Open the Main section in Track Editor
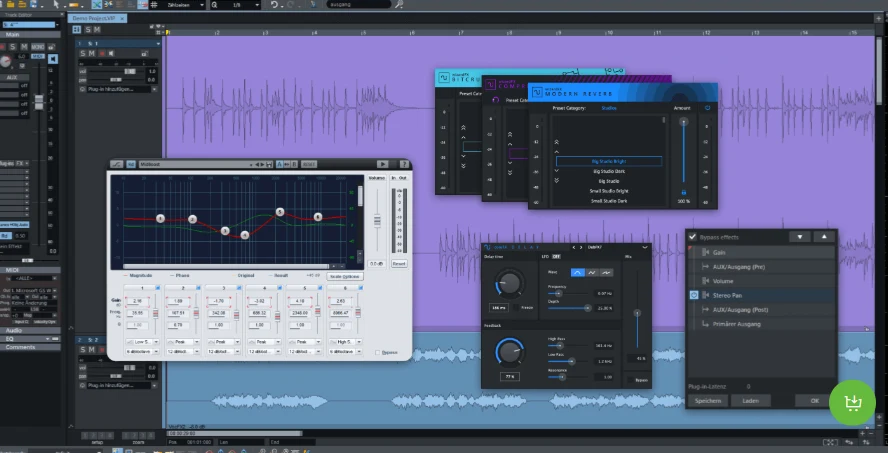 click(x=30, y=35)
